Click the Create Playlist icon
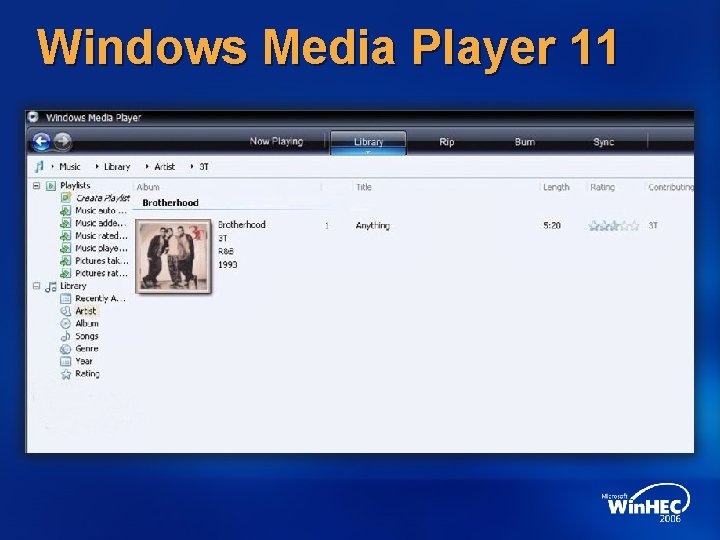Screen dimensions: 720x540 click(x=66, y=198)
